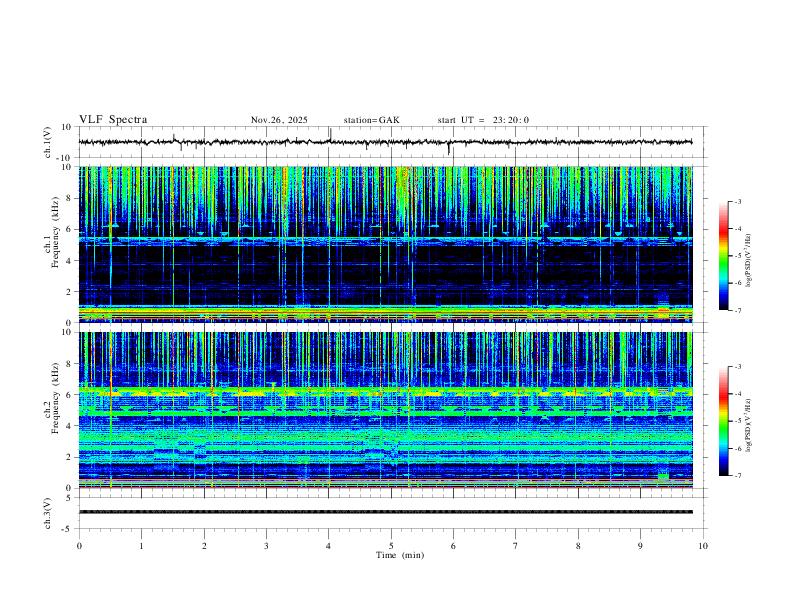The height and width of the screenshot is (612, 792).
Task: Click the time axis tick label '5'
Action: click(391, 546)
